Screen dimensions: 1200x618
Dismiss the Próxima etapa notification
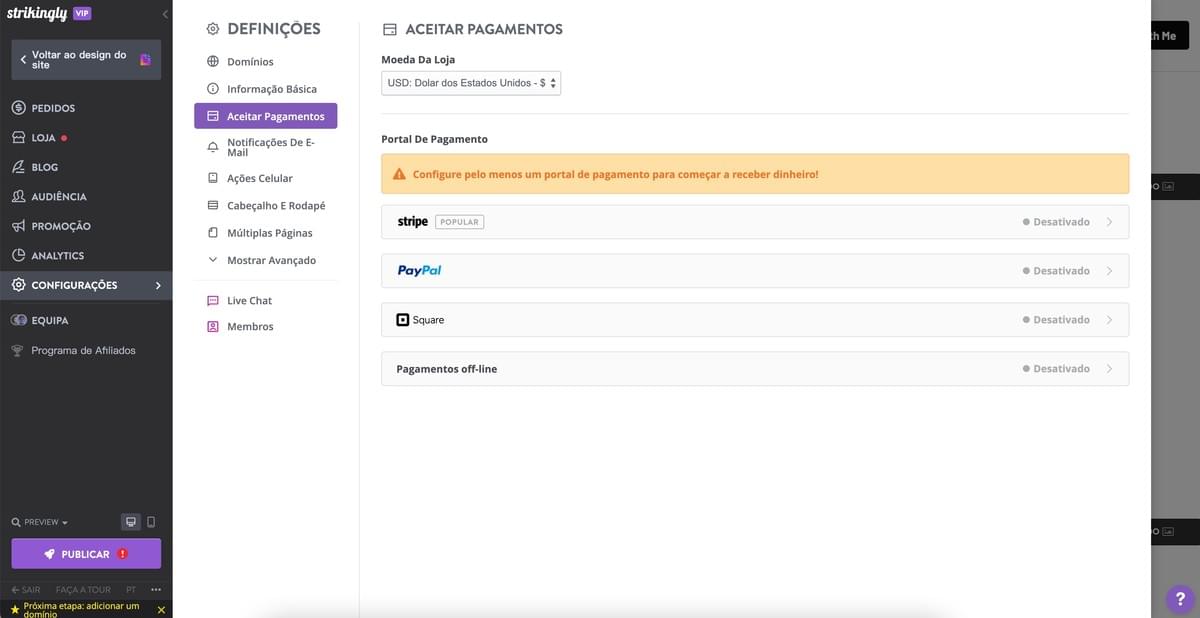coord(160,609)
